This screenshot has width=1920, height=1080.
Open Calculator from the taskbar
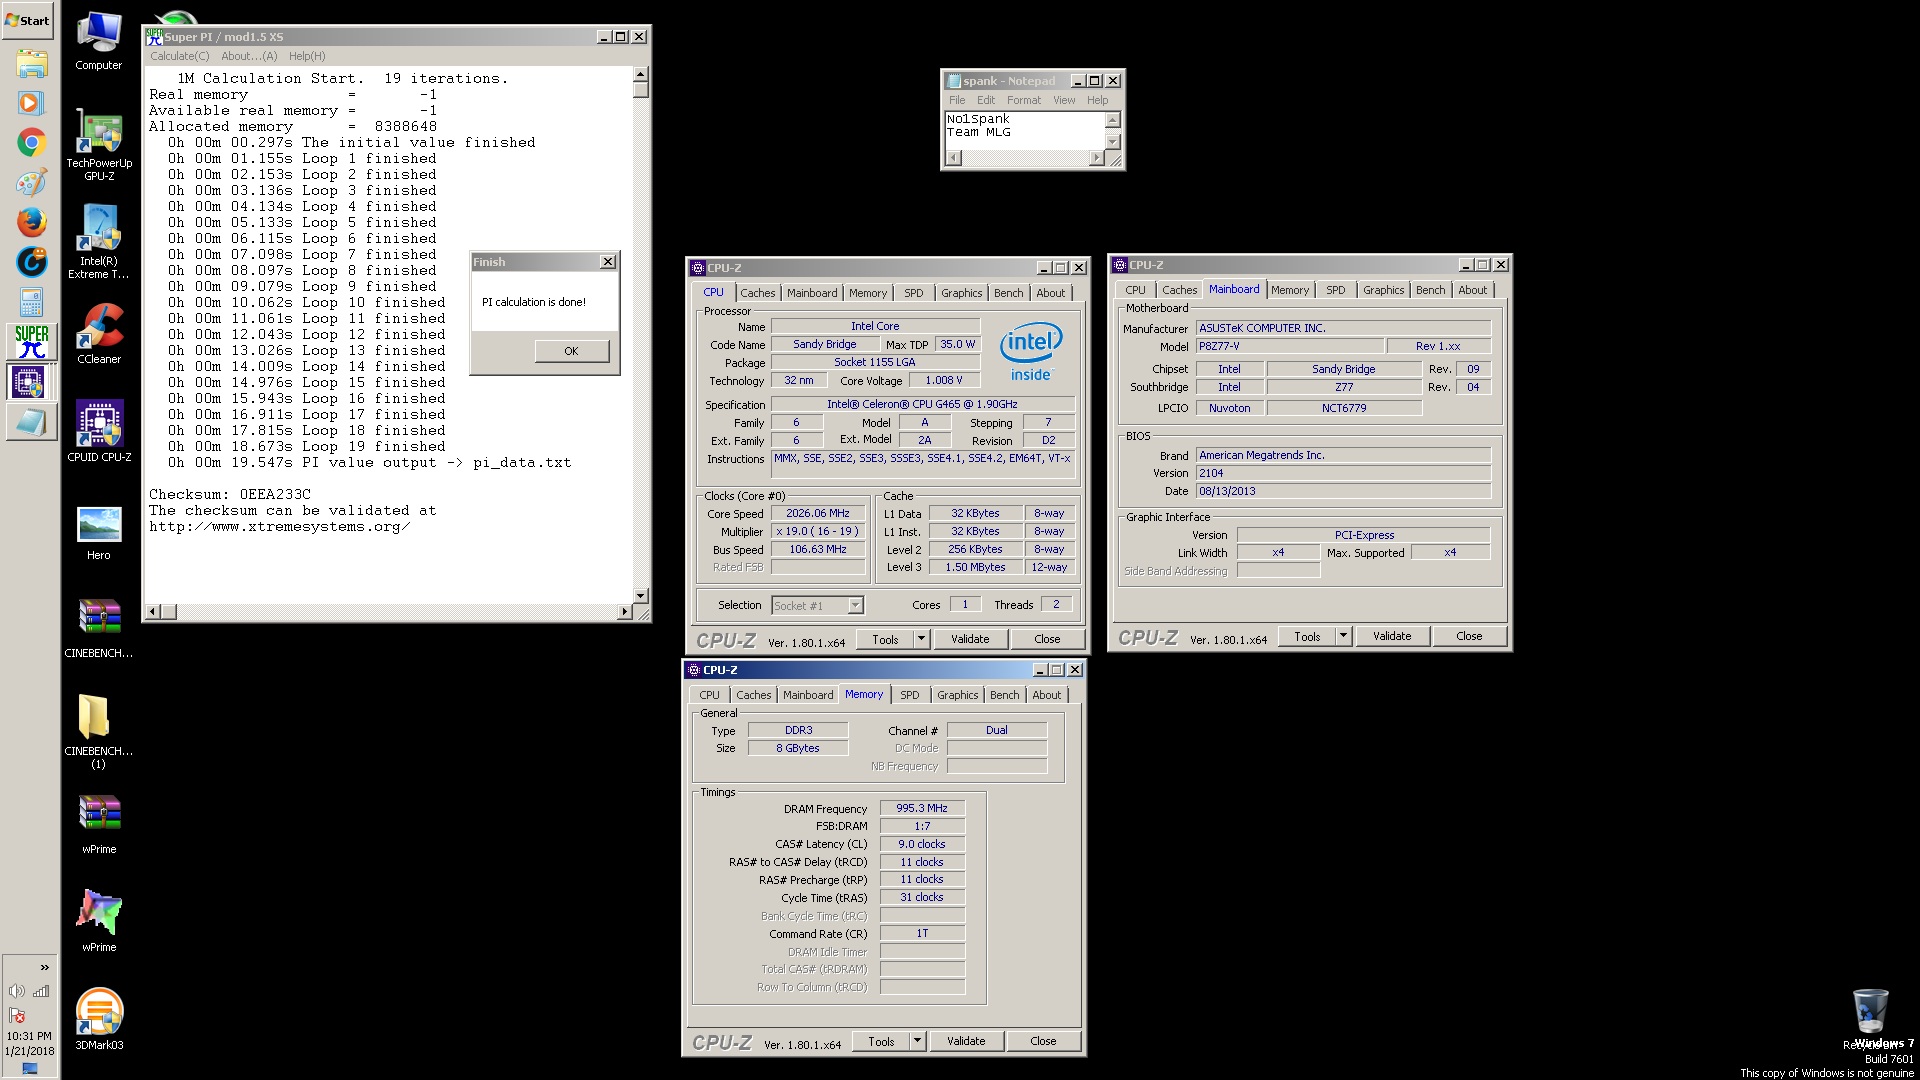point(31,302)
